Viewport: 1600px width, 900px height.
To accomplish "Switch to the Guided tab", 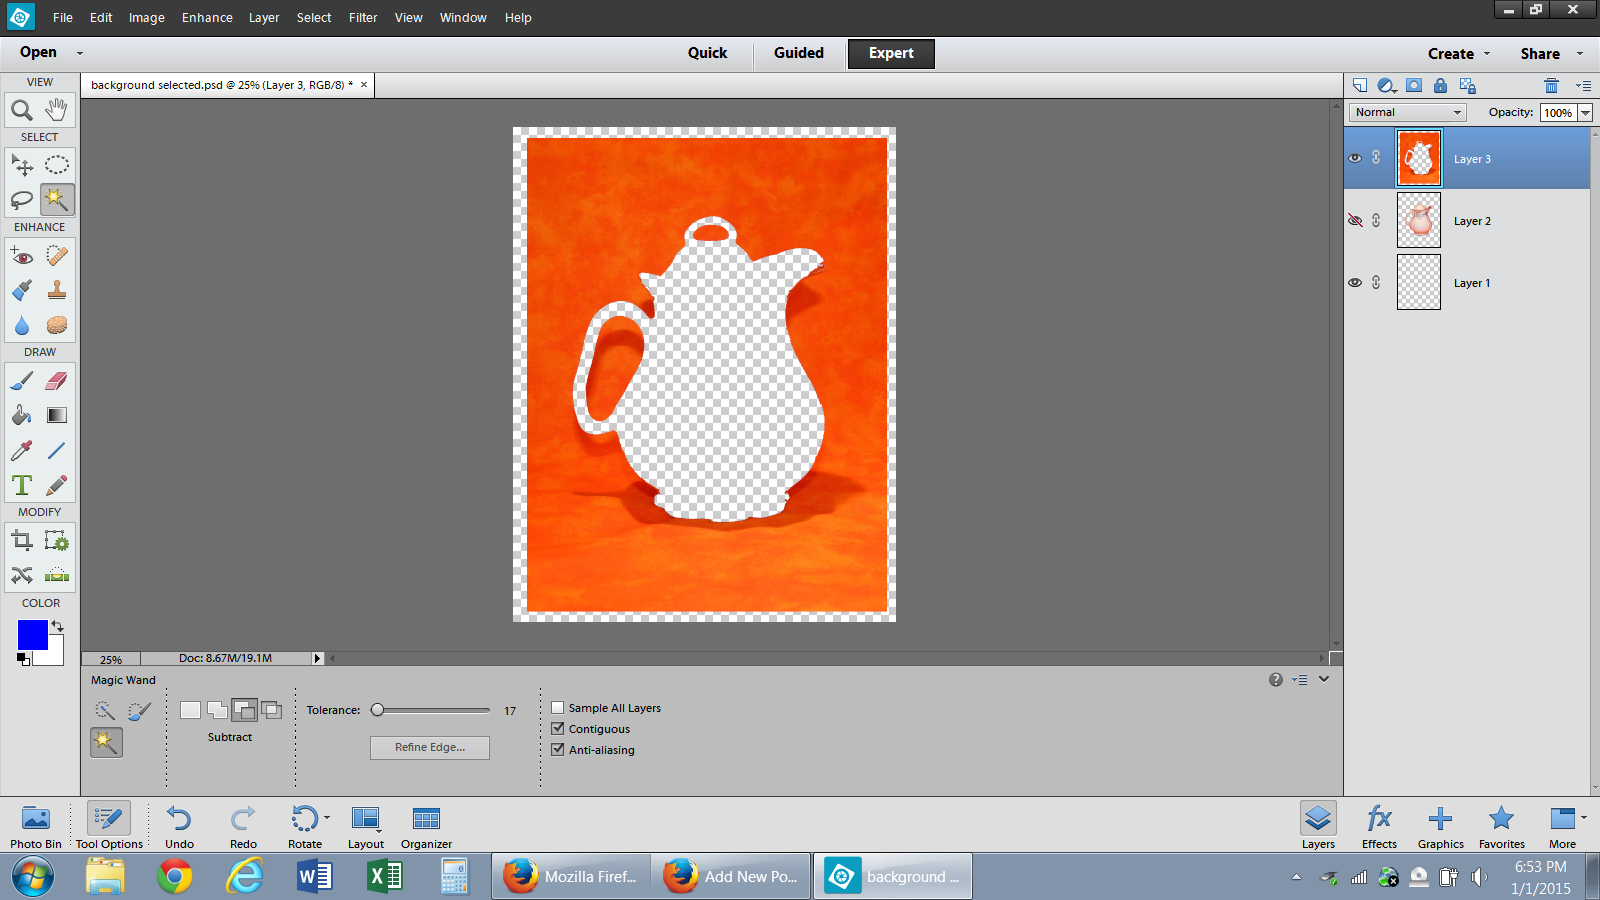I will [798, 53].
